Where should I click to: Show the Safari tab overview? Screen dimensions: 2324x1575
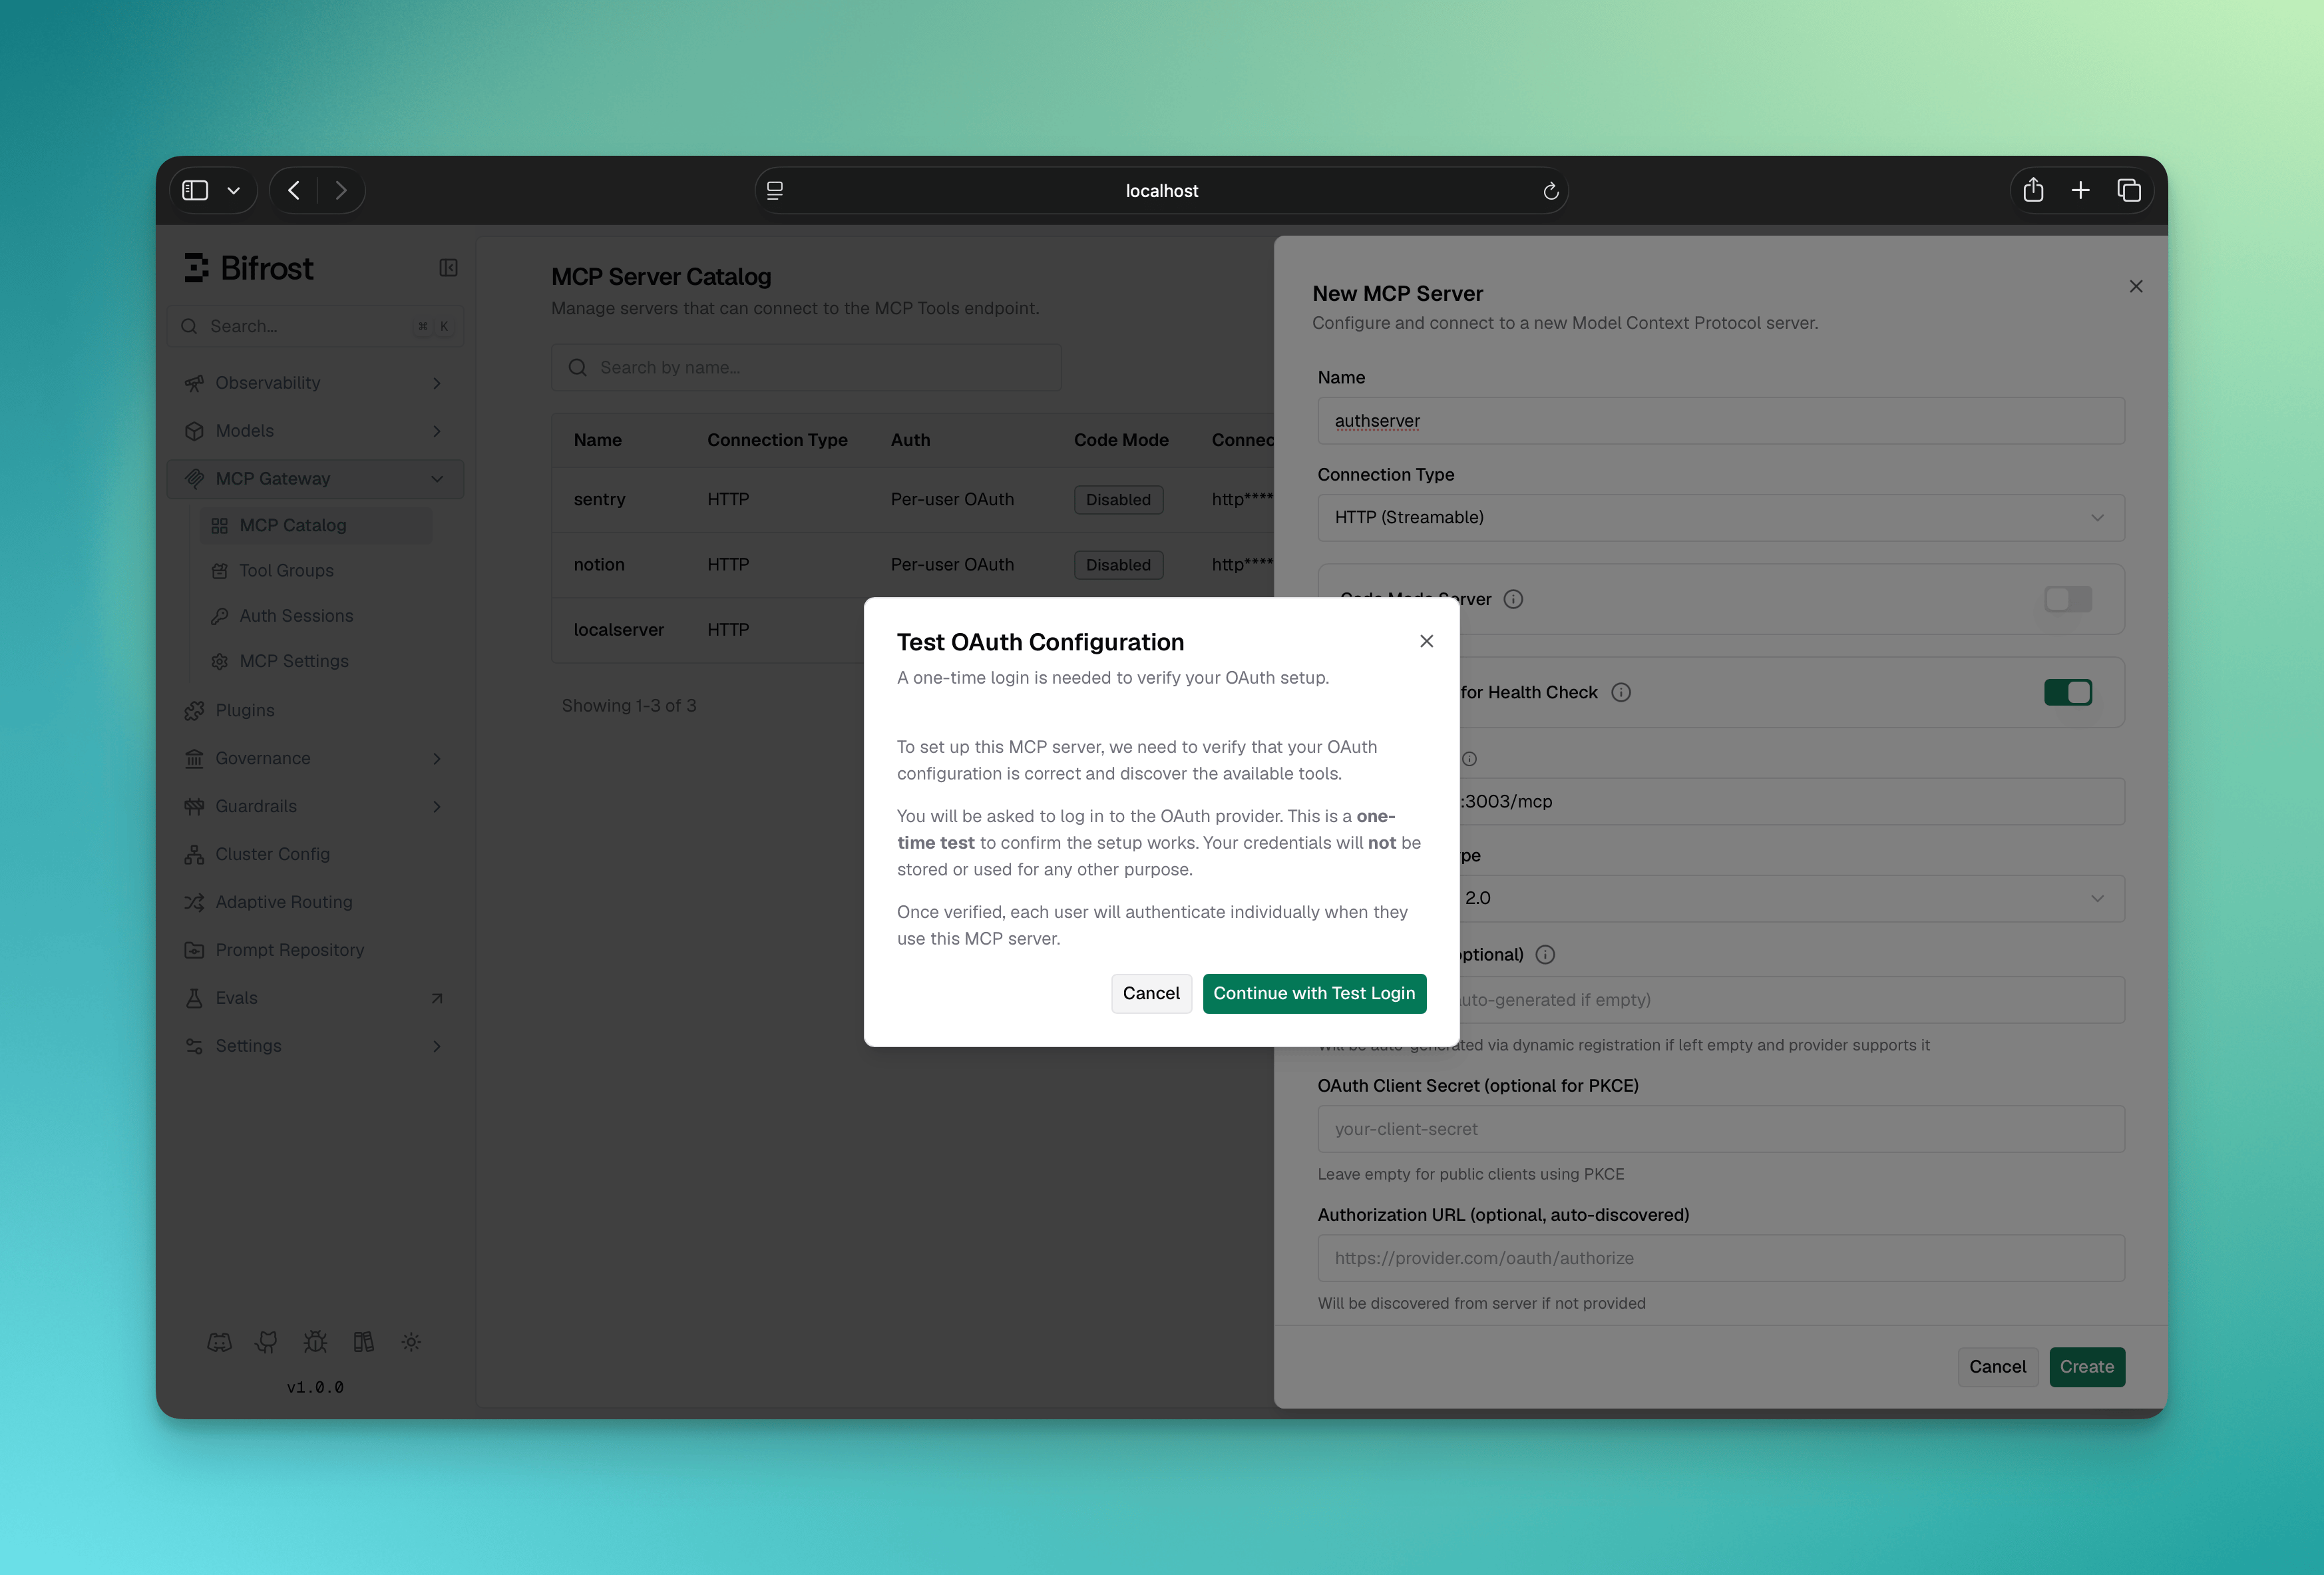[2129, 190]
